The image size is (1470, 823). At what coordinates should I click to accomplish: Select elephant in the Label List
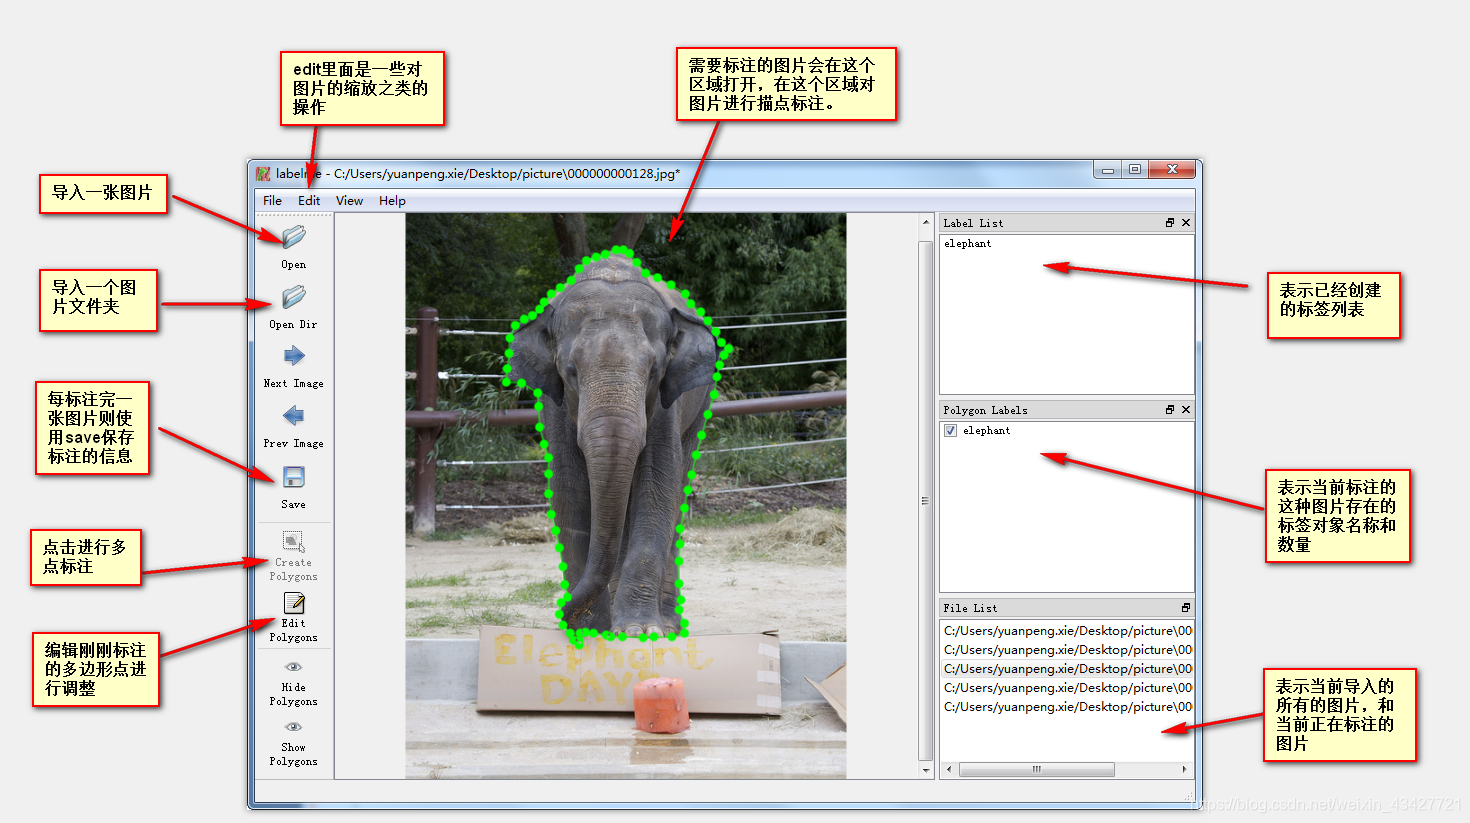click(968, 244)
